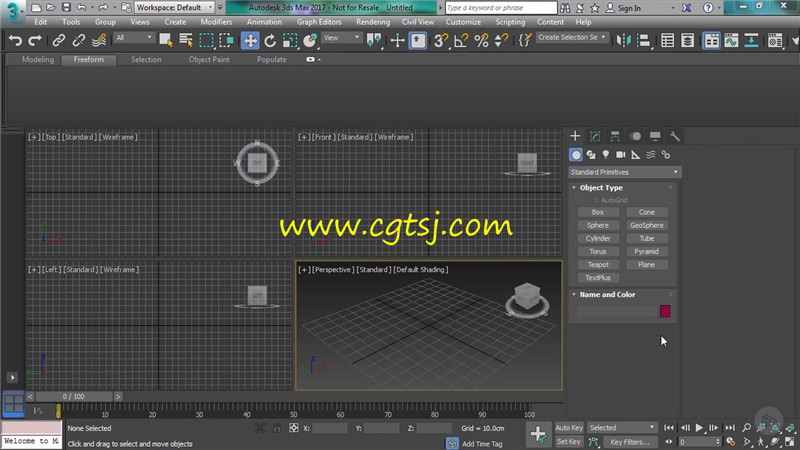This screenshot has width=800, height=450.
Task: Select the Helpers category icon
Action: pos(636,155)
